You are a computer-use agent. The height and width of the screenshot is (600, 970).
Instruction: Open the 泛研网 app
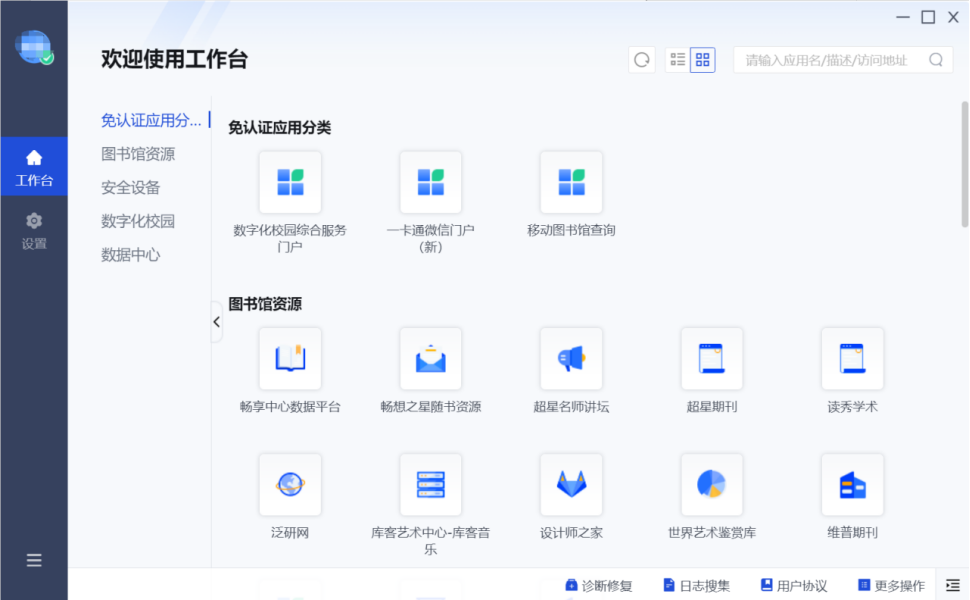289,485
